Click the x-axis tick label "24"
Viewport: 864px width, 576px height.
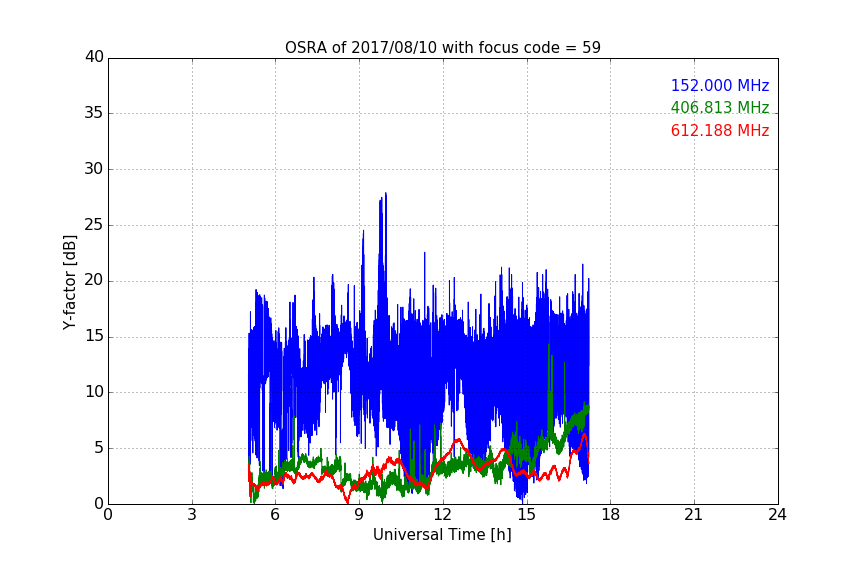pos(777,515)
